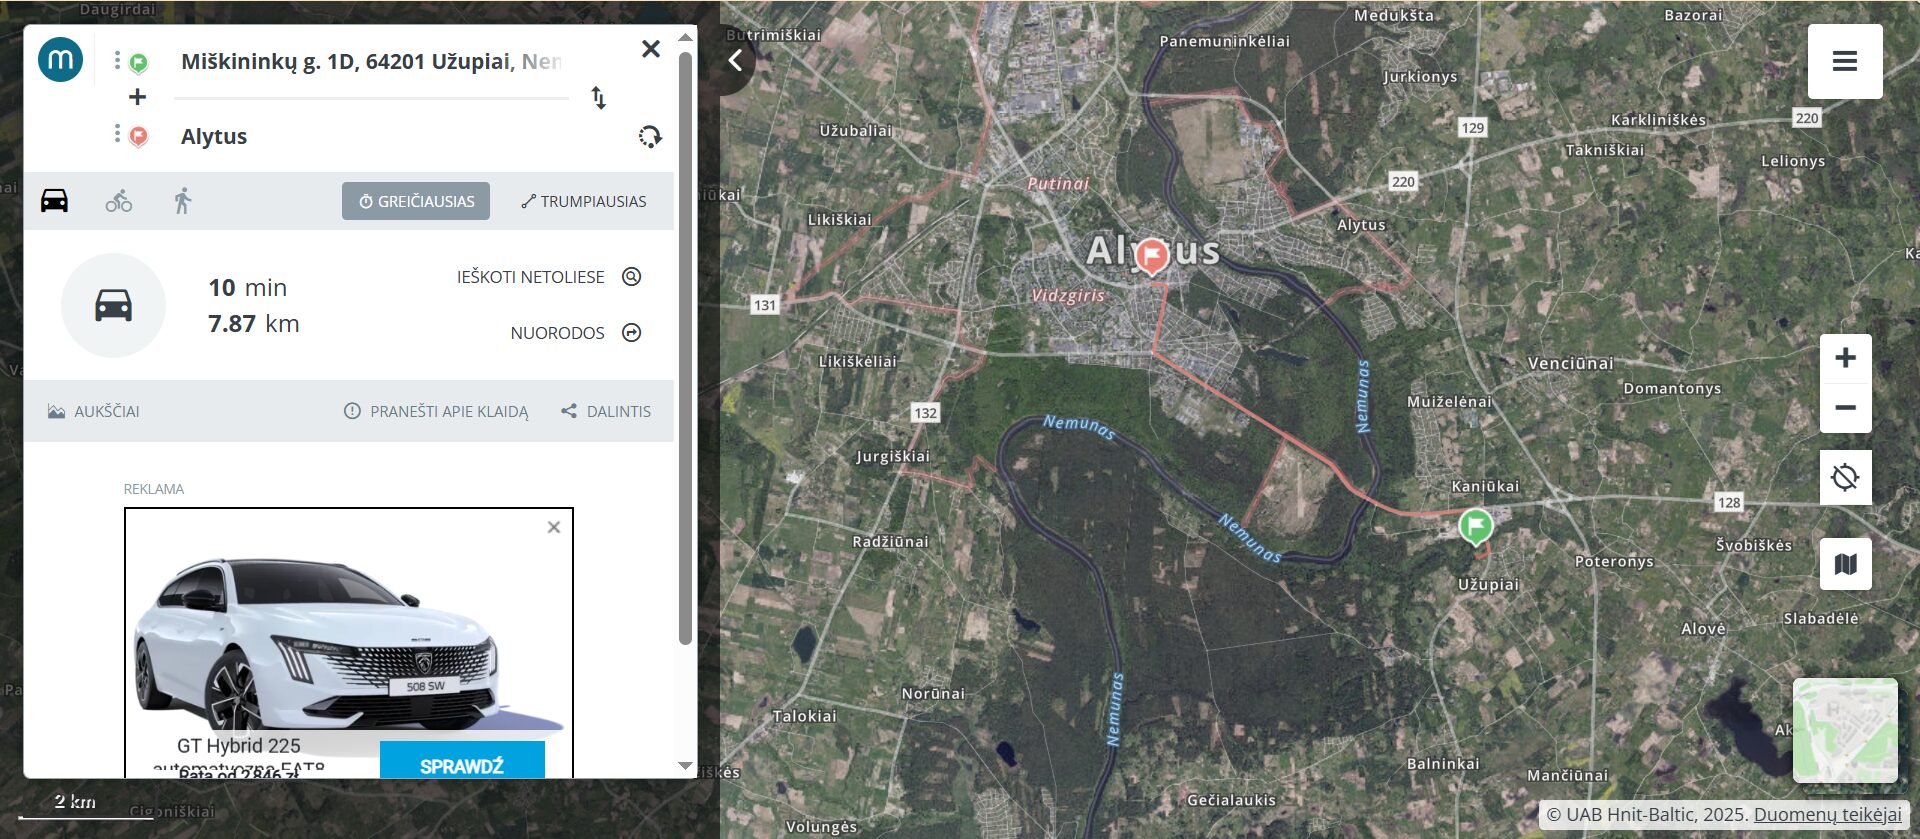Select car travel mode icon

pos(54,201)
